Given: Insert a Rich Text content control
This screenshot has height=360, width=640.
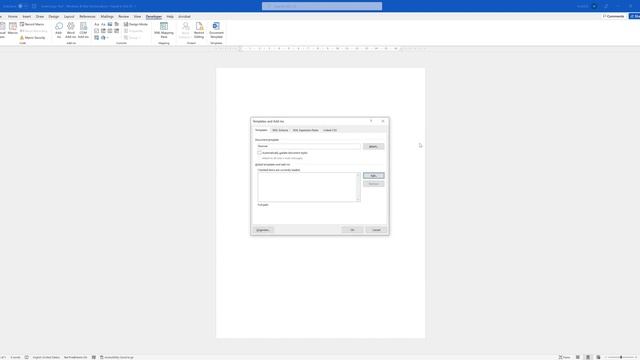Looking at the screenshot, I should pos(97,24).
